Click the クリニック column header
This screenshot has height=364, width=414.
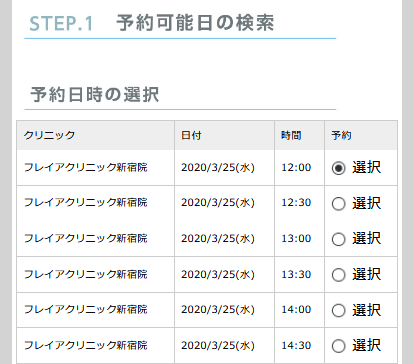(x=49, y=135)
